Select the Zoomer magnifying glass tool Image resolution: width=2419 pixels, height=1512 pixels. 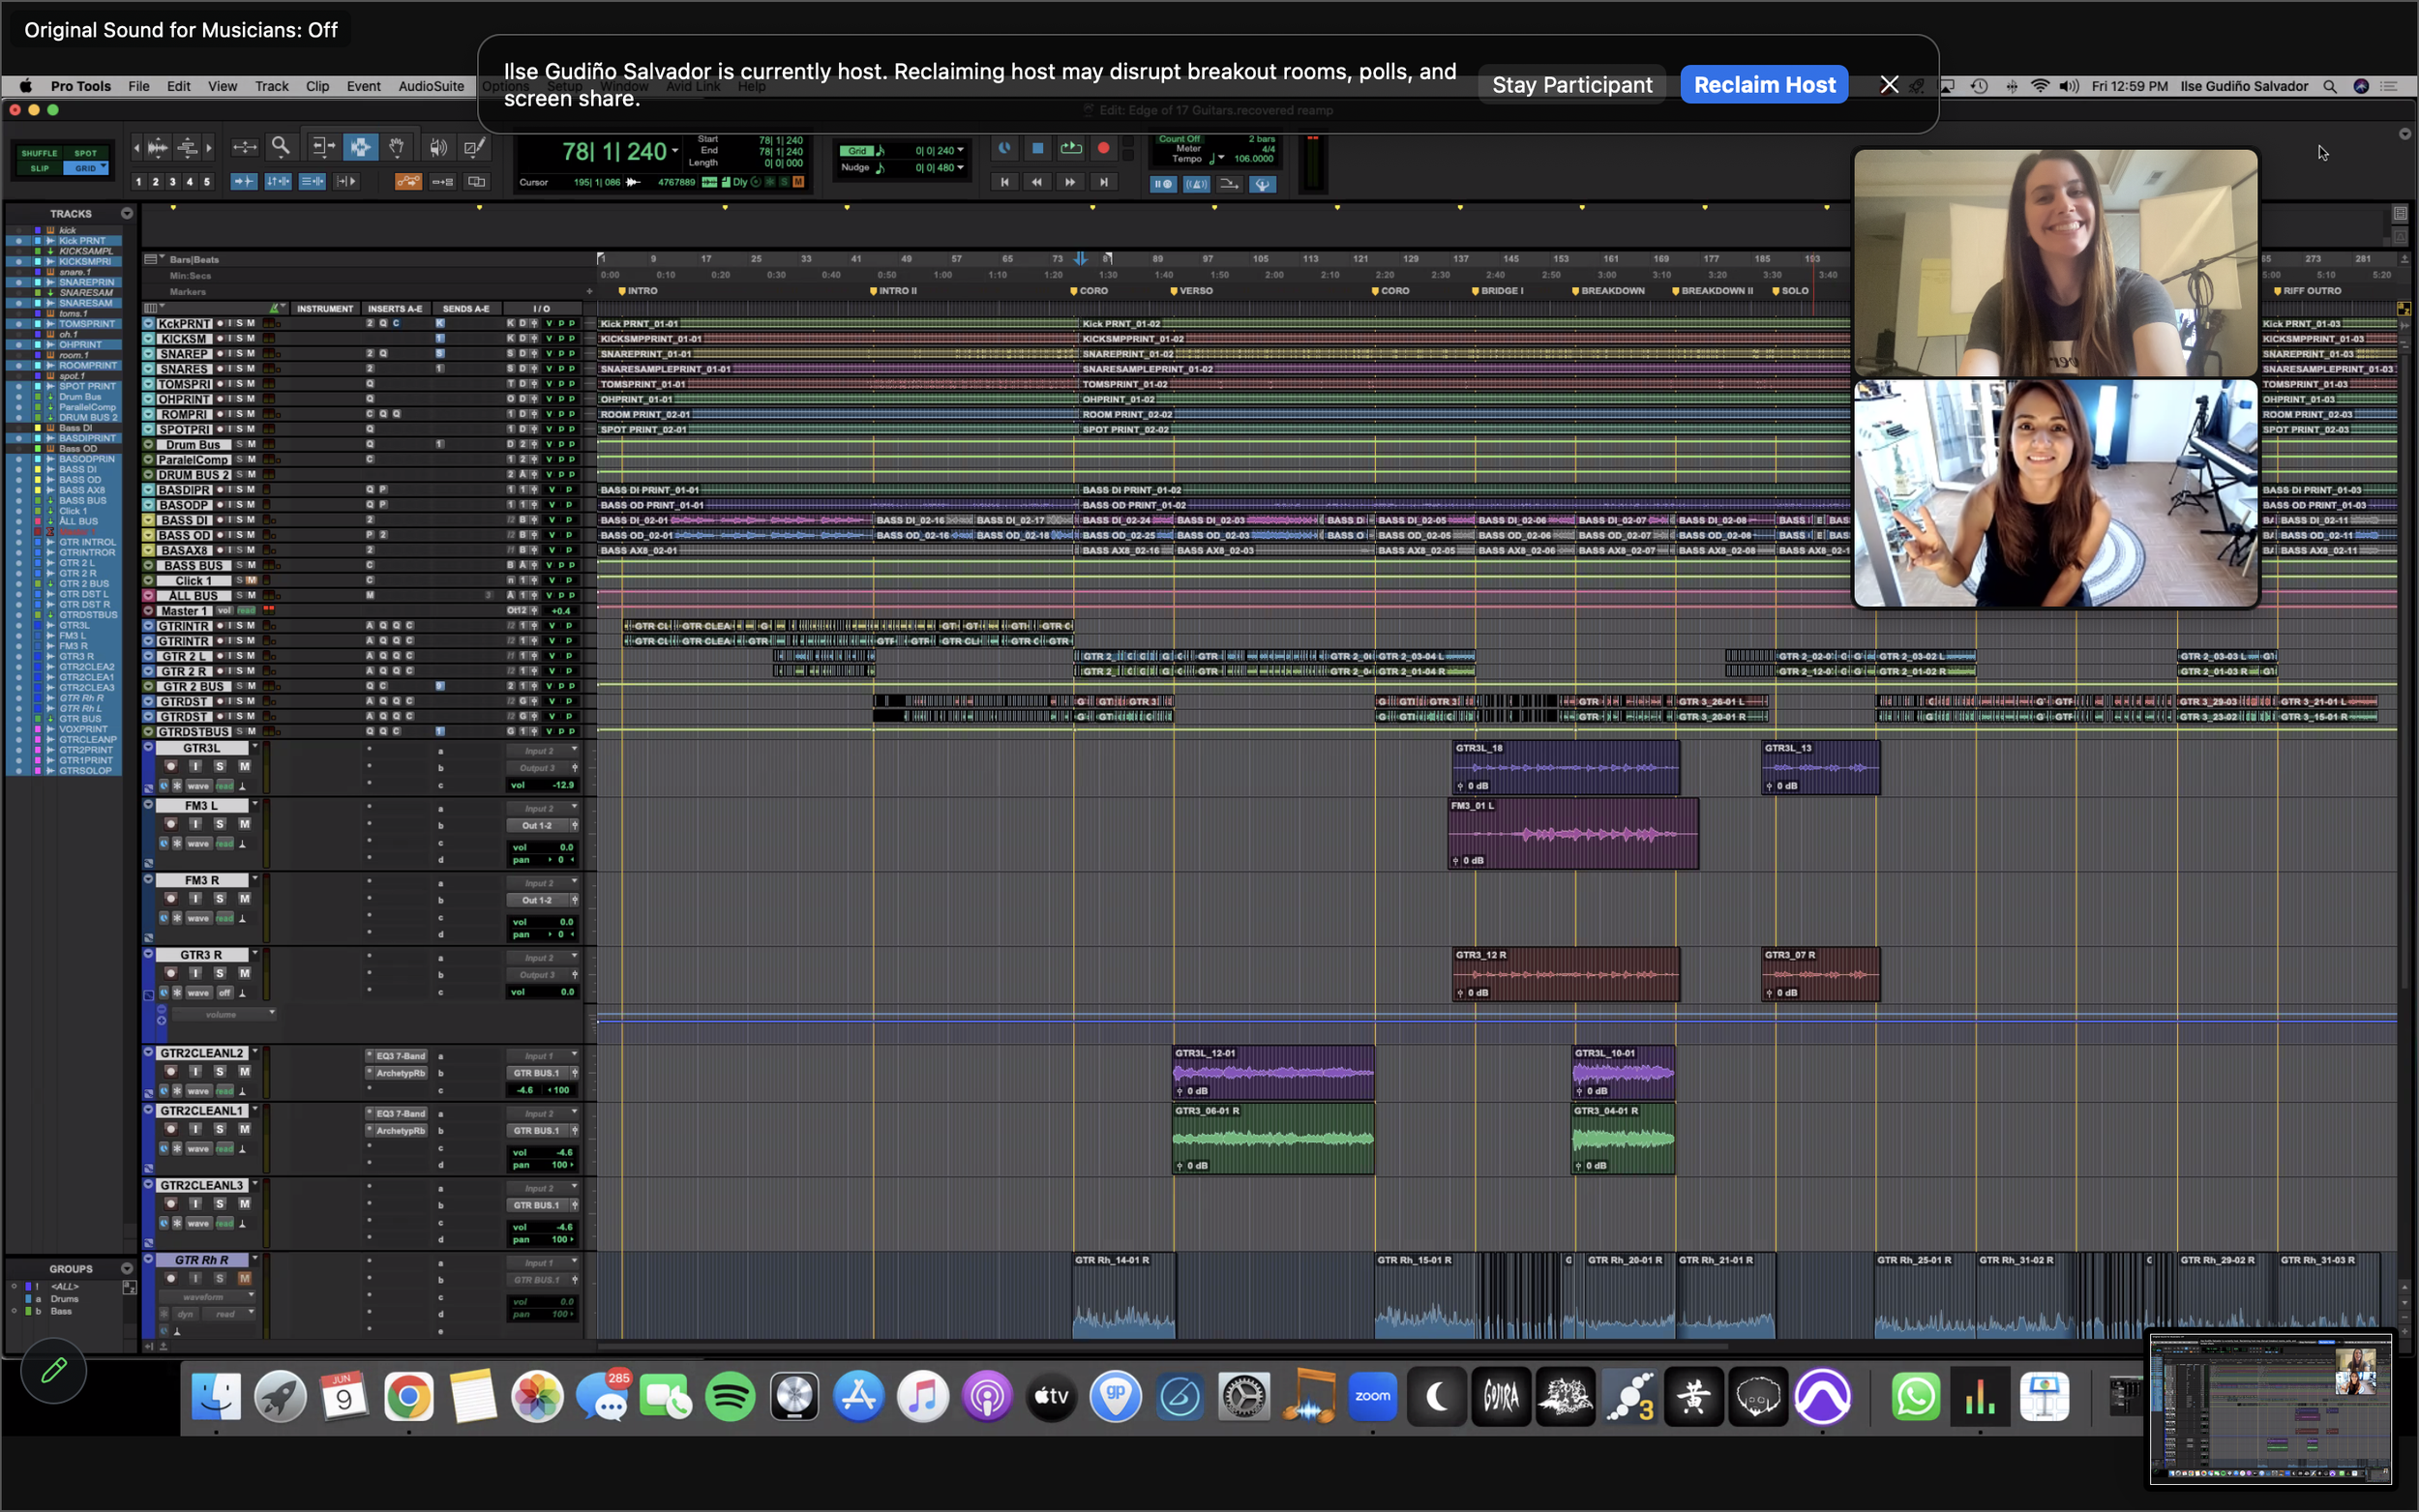pos(281,147)
